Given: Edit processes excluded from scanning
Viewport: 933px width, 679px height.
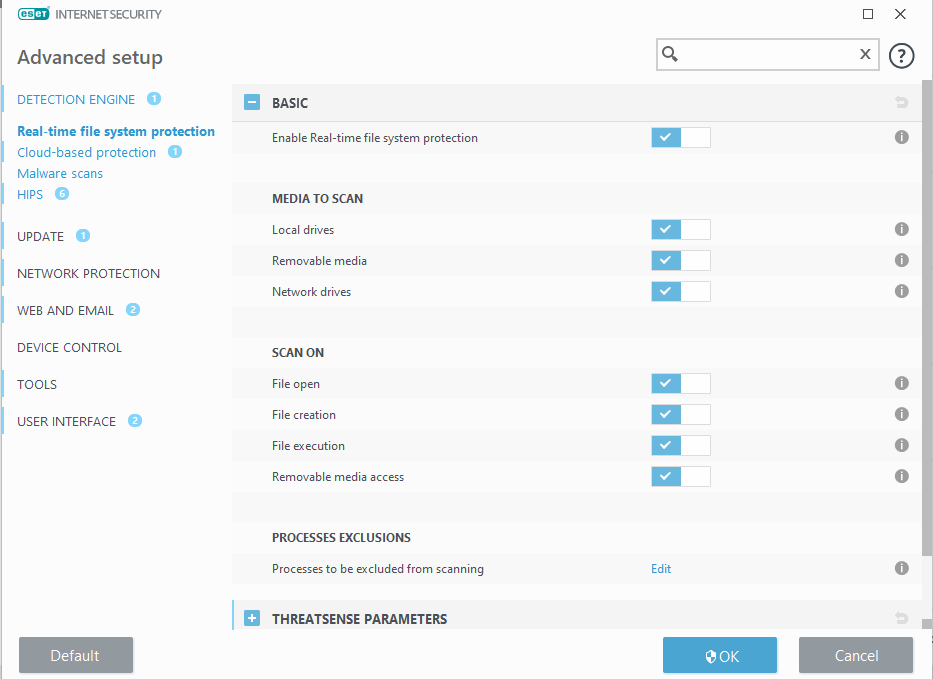Looking at the screenshot, I should click(x=661, y=569).
